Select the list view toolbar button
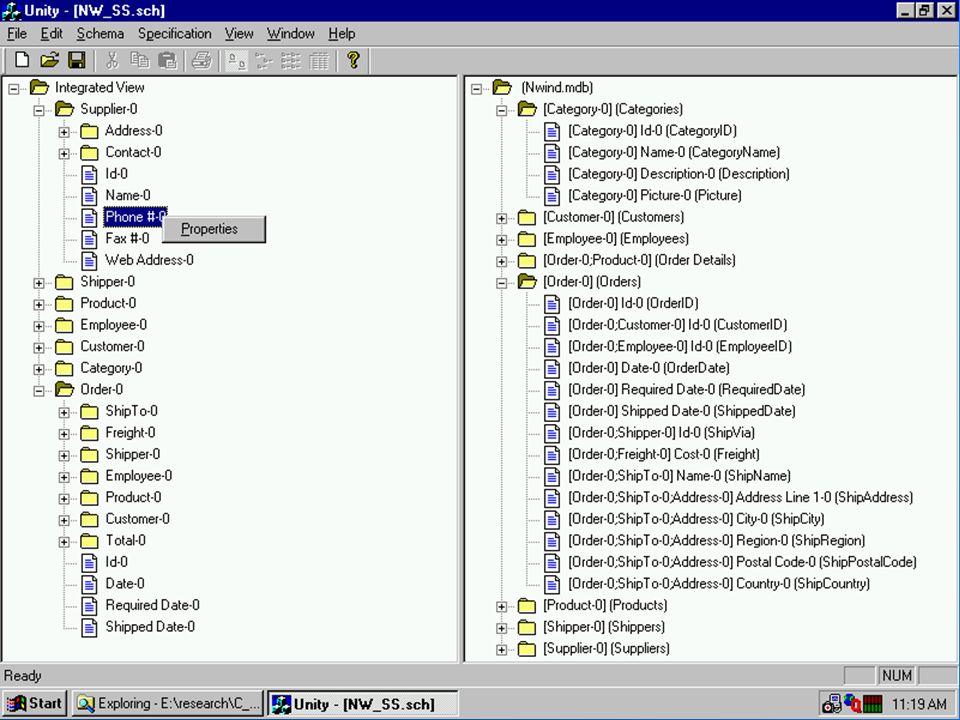The height and width of the screenshot is (720, 960). [x=291, y=60]
